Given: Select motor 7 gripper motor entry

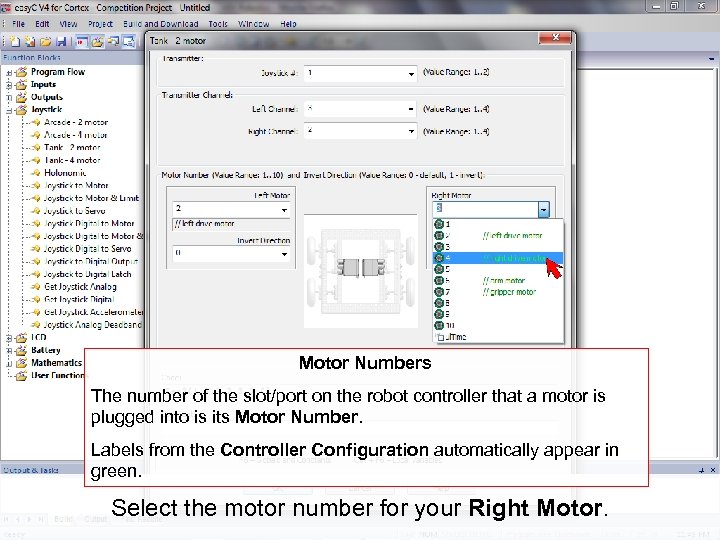Looking at the screenshot, I should [498, 292].
